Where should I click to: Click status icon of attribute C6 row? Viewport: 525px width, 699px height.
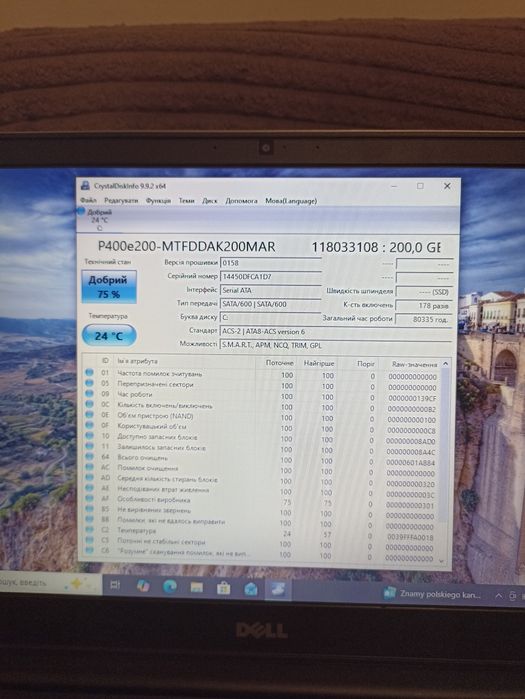click(x=89, y=551)
